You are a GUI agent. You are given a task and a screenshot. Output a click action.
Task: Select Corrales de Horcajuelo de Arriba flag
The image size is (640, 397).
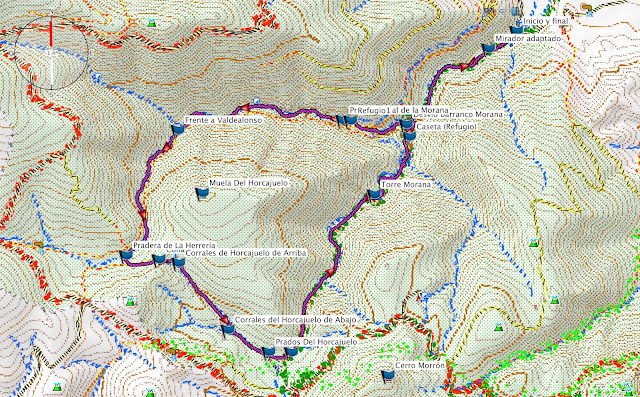click(x=178, y=262)
